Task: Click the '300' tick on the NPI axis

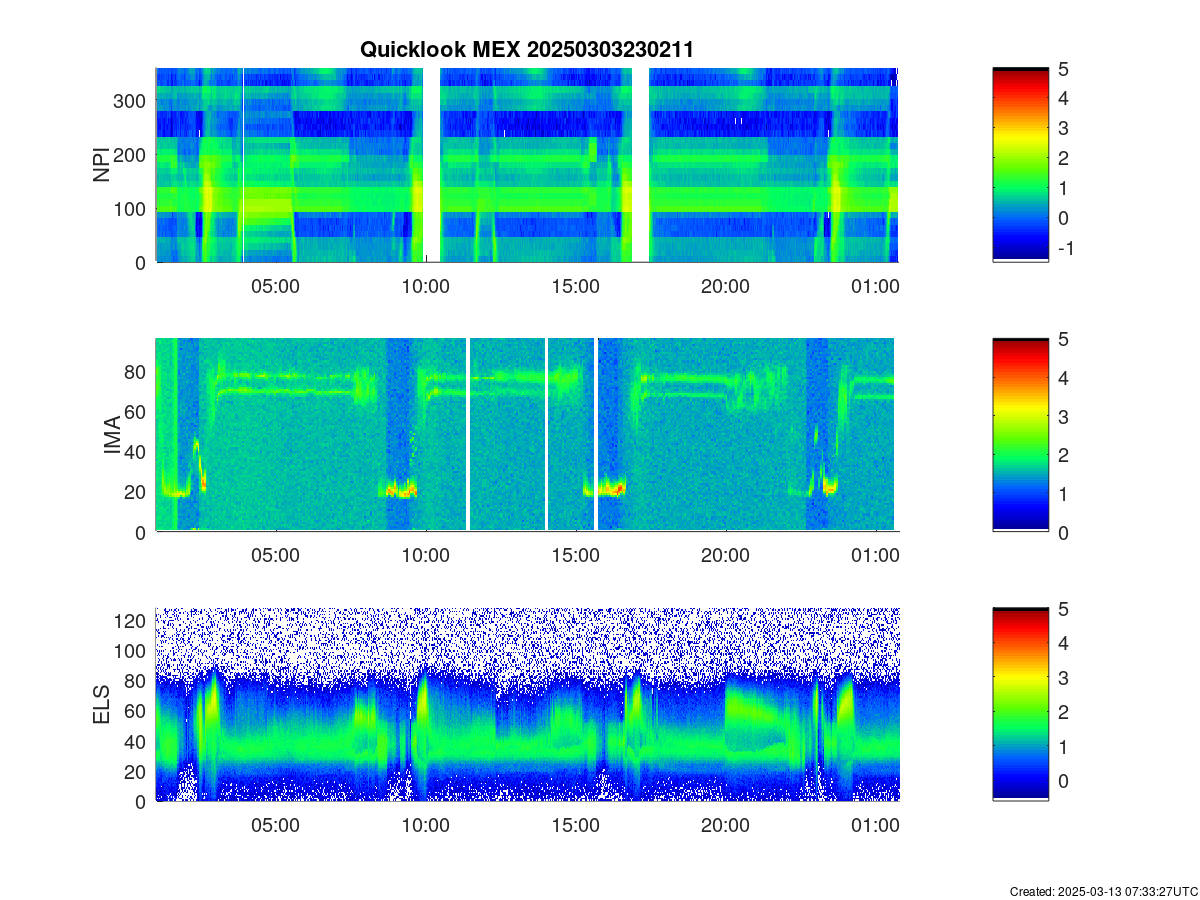Action: point(131,100)
